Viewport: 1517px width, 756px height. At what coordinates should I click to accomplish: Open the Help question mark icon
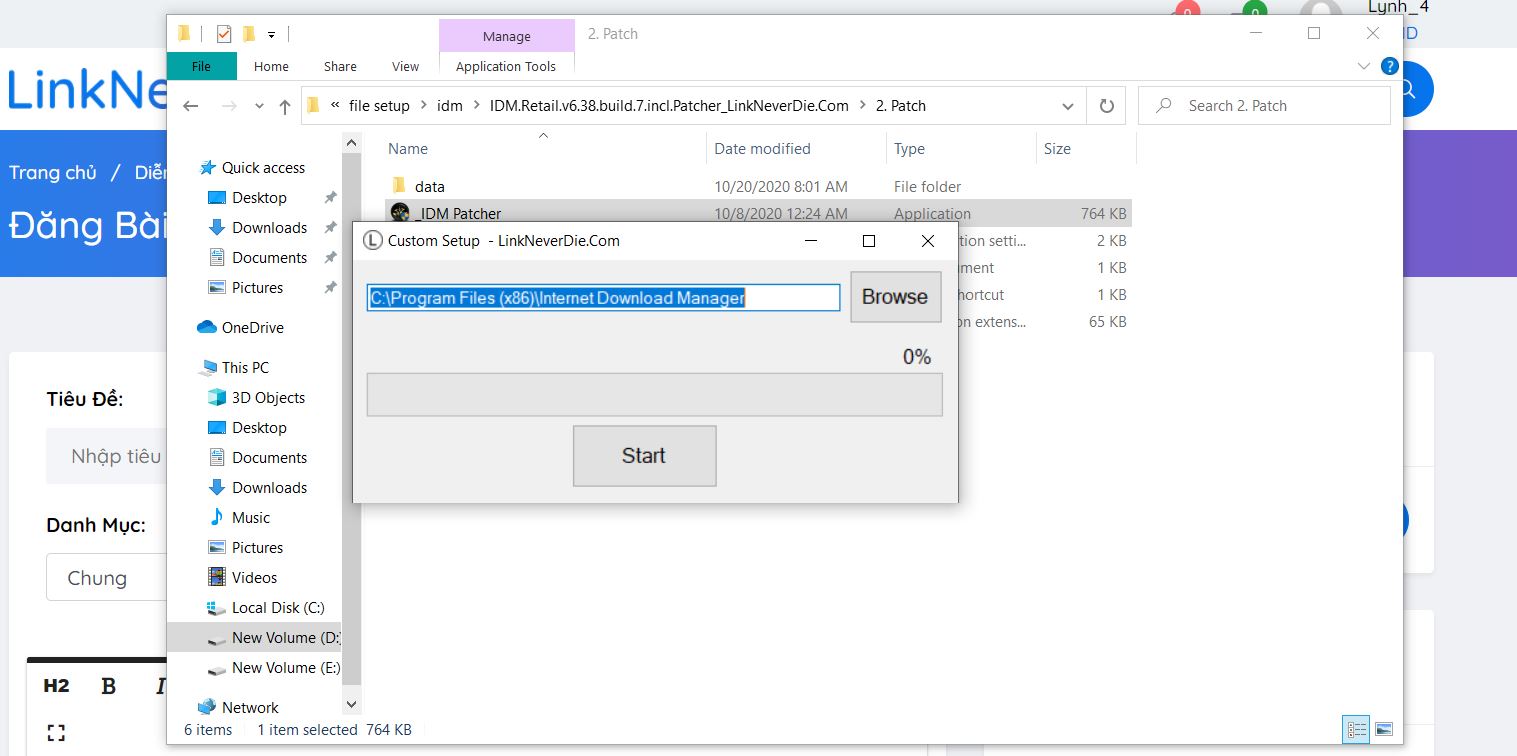tap(1389, 66)
